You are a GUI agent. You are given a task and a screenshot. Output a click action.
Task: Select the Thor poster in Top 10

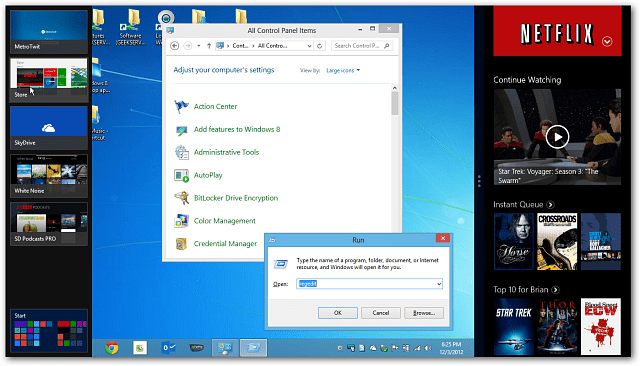[x=557, y=326]
